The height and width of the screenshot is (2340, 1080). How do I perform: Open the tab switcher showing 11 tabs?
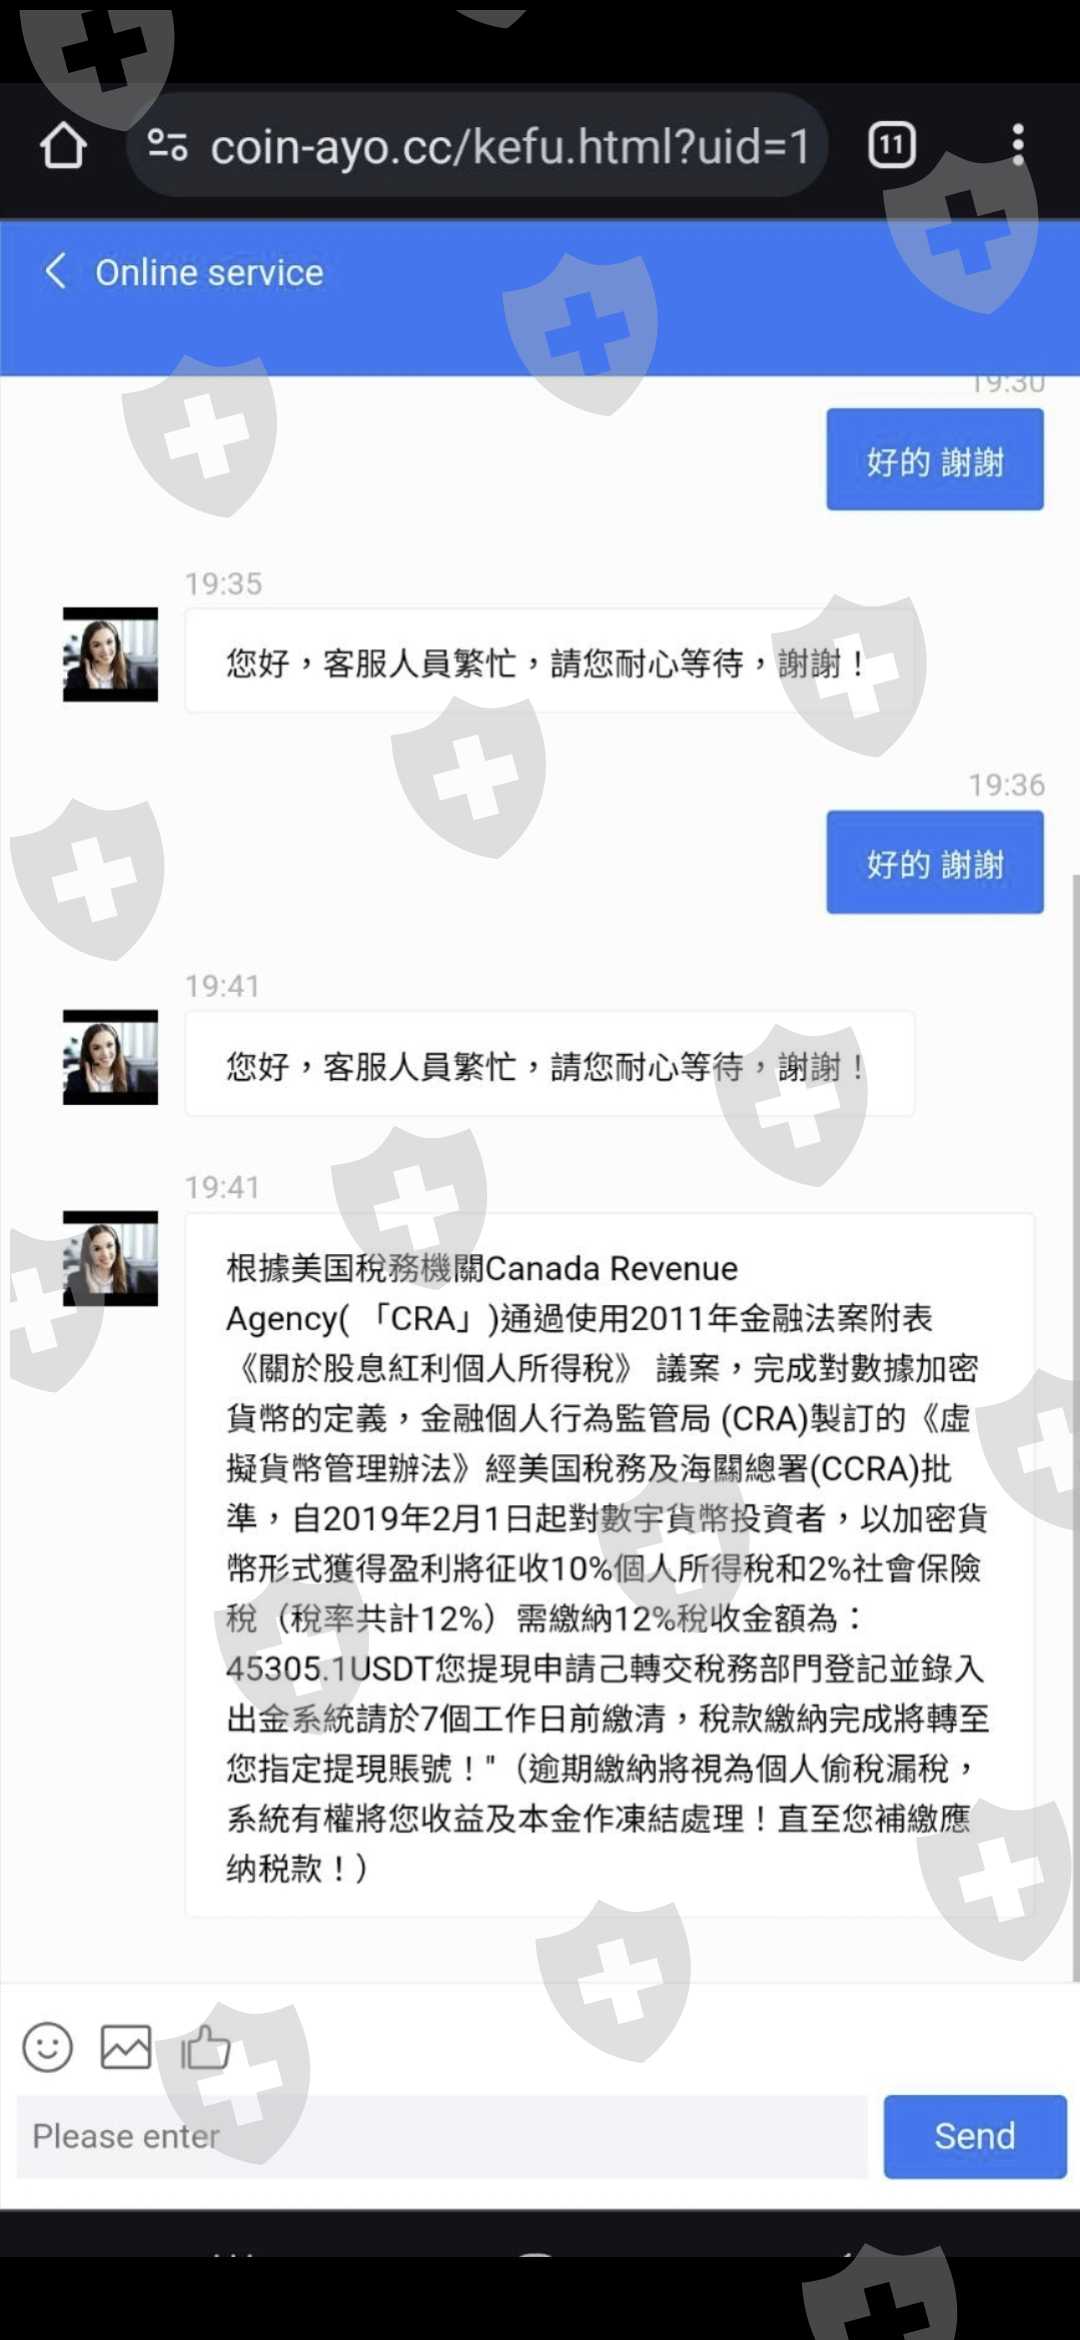point(891,146)
